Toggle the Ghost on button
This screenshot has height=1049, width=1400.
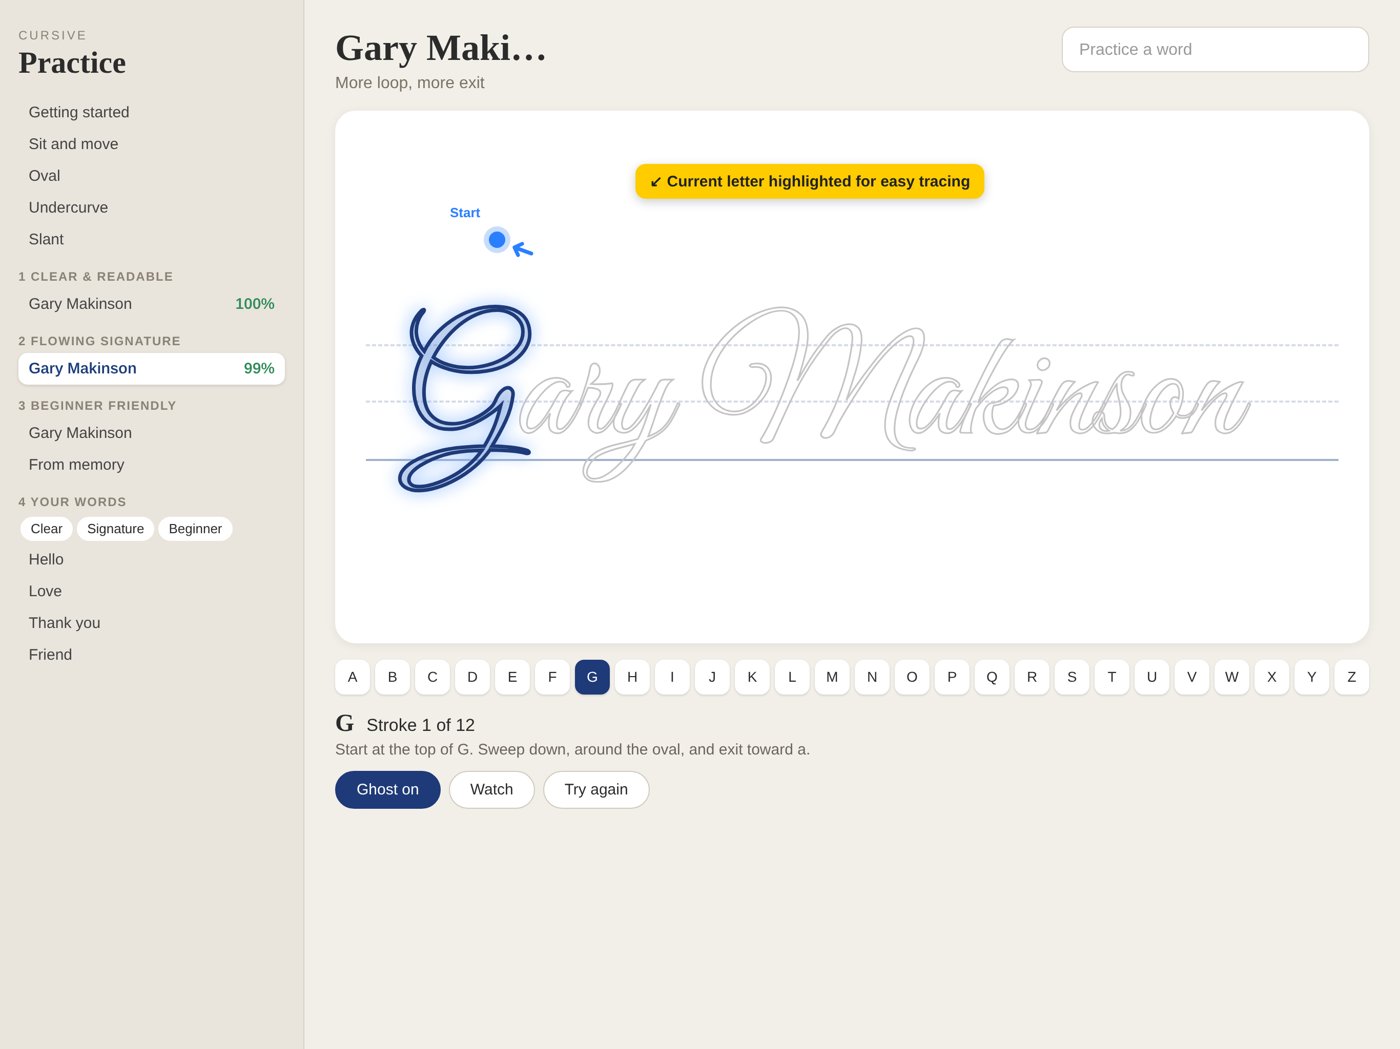tap(388, 790)
